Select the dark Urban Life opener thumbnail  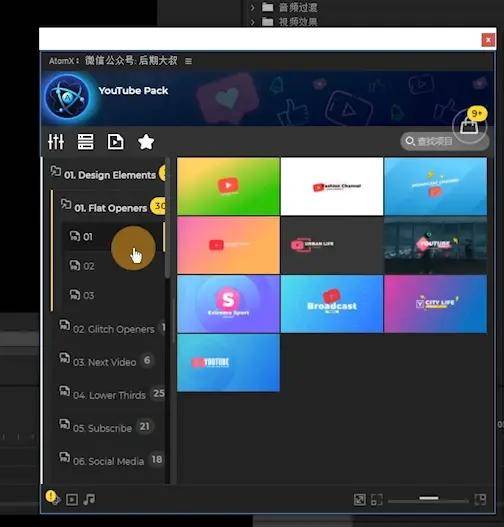[332, 245]
